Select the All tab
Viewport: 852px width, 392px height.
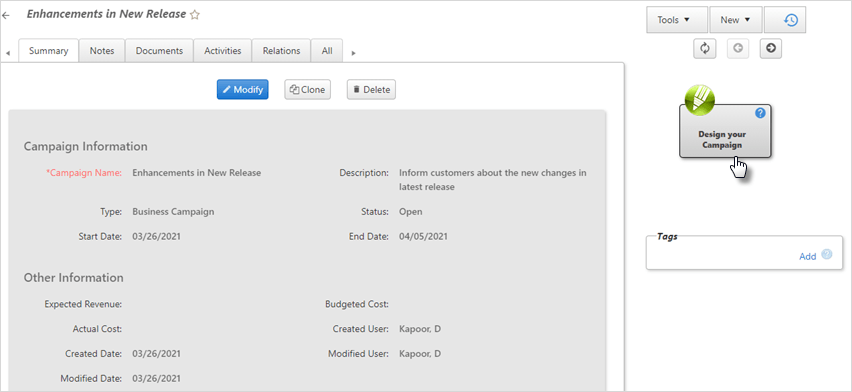327,51
